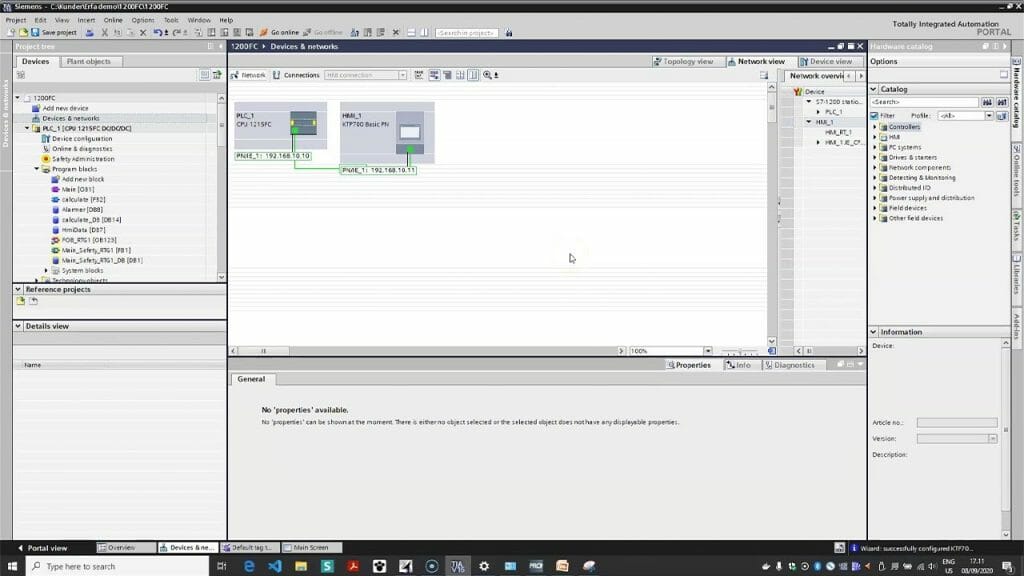Image resolution: width=1024 pixels, height=576 pixels.
Task: Click the Connections button
Action: pyautogui.click(x=296, y=75)
